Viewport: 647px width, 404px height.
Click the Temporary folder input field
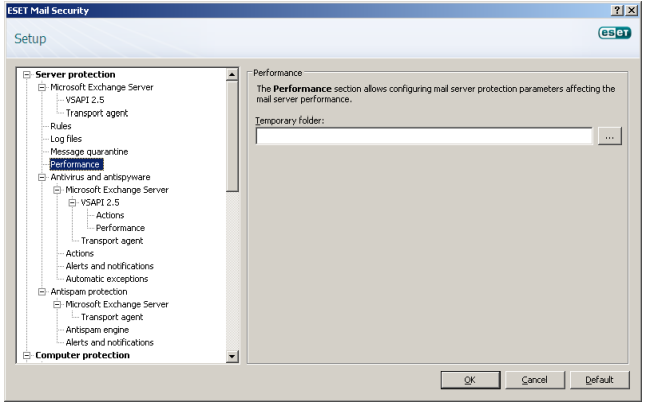(424, 136)
